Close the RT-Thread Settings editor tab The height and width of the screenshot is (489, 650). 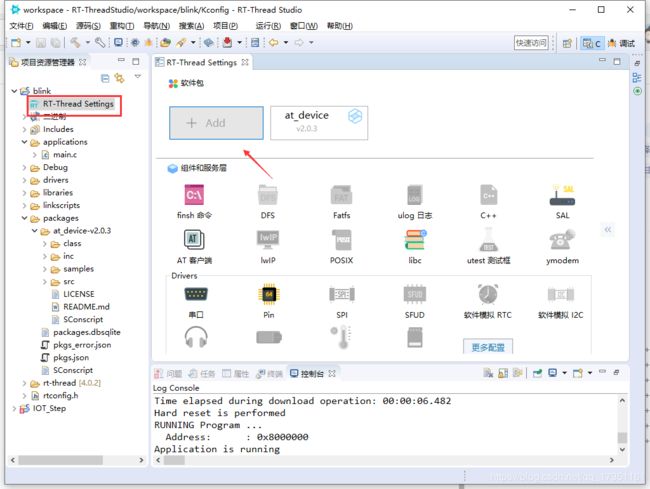click(x=245, y=62)
